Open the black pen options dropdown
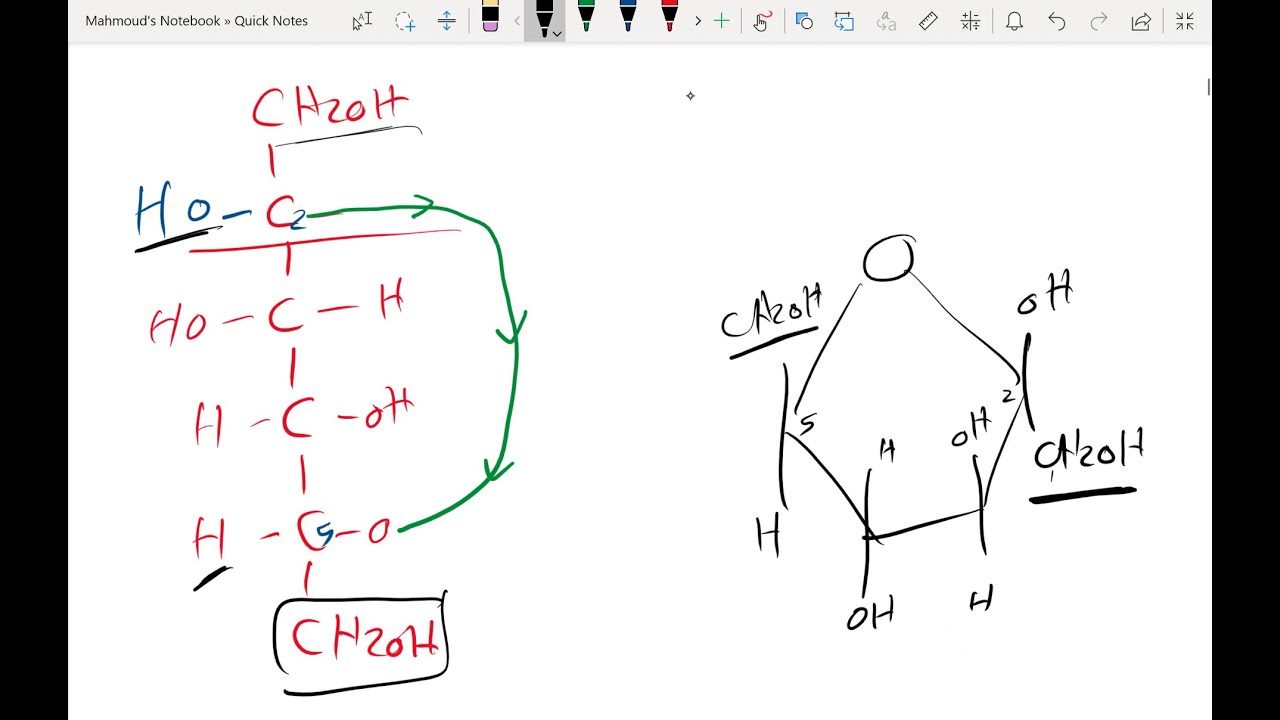1280x720 pixels. [x=557, y=34]
